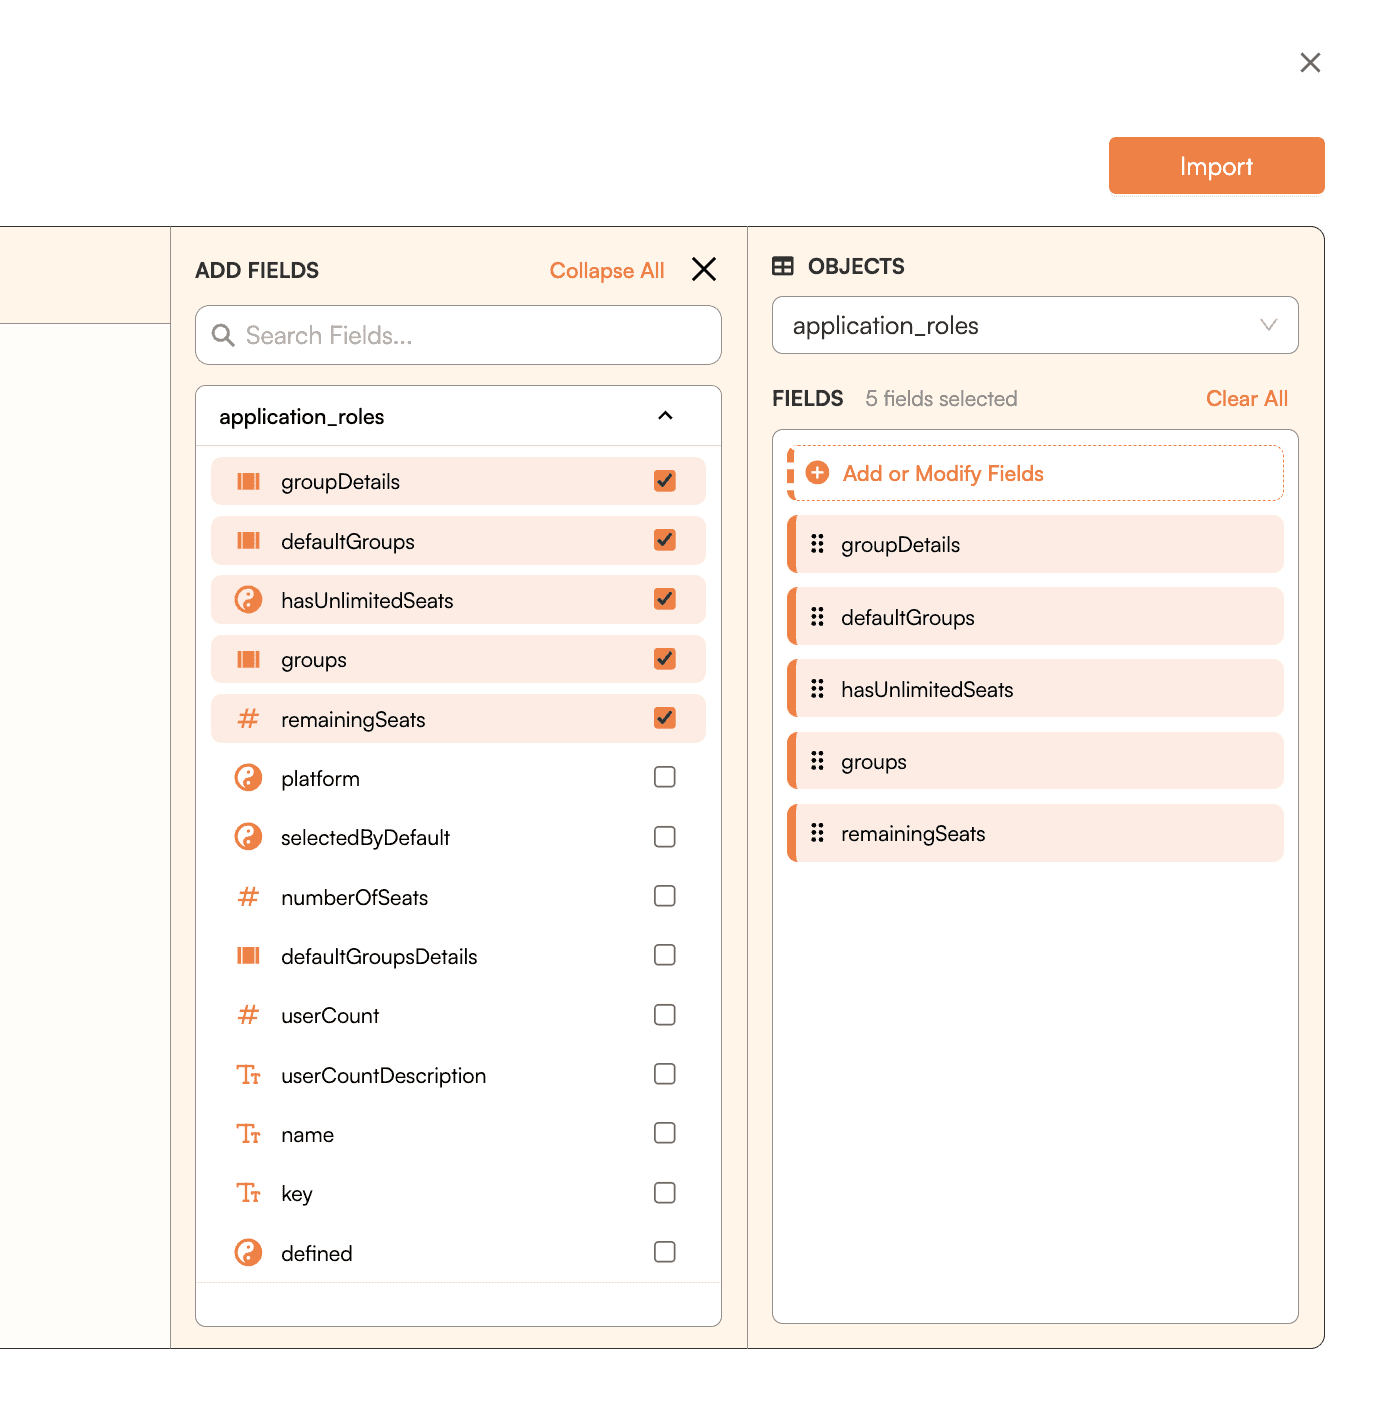Image resolution: width=1373 pixels, height=1406 pixels.
Task: Uncheck the groups checkbox
Action: (665, 659)
